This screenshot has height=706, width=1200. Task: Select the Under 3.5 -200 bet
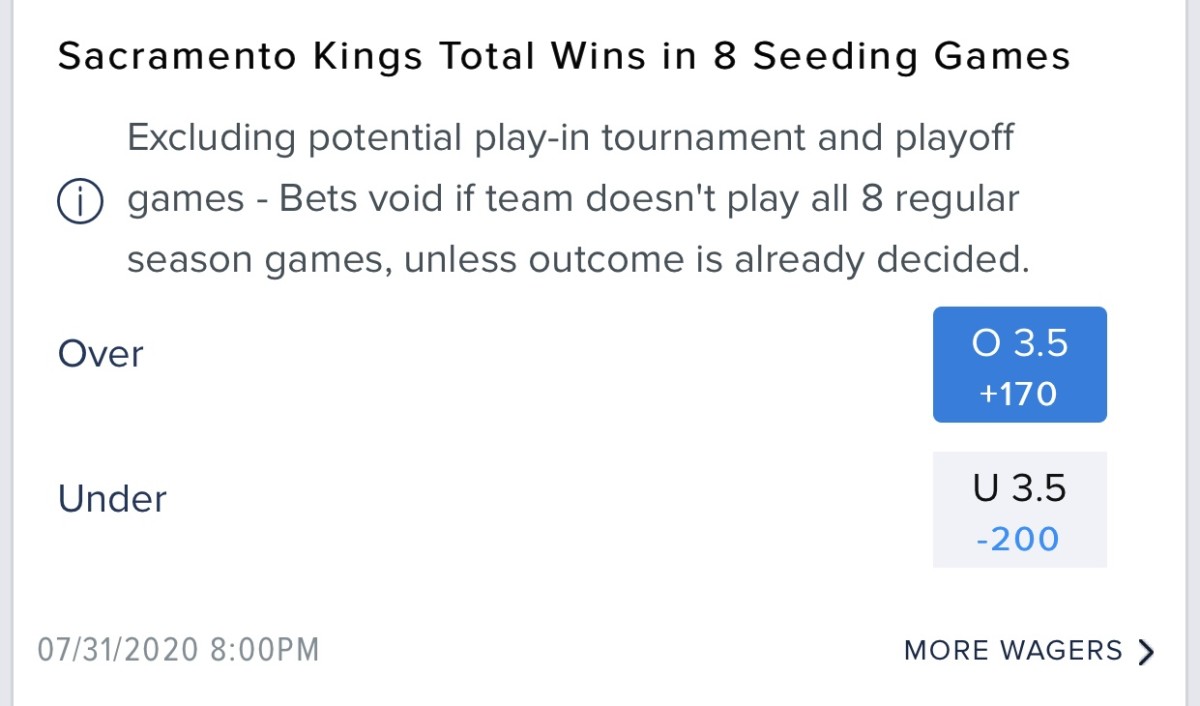1019,510
